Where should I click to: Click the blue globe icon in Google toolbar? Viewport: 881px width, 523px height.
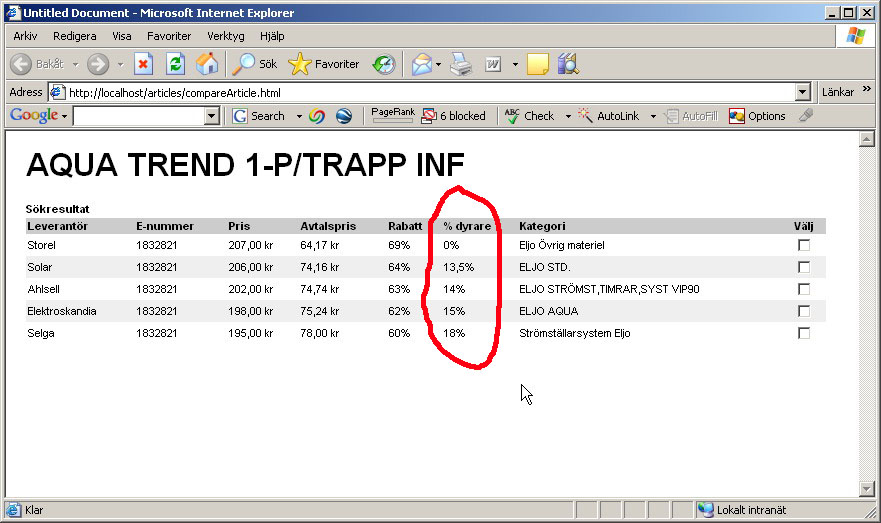[344, 116]
